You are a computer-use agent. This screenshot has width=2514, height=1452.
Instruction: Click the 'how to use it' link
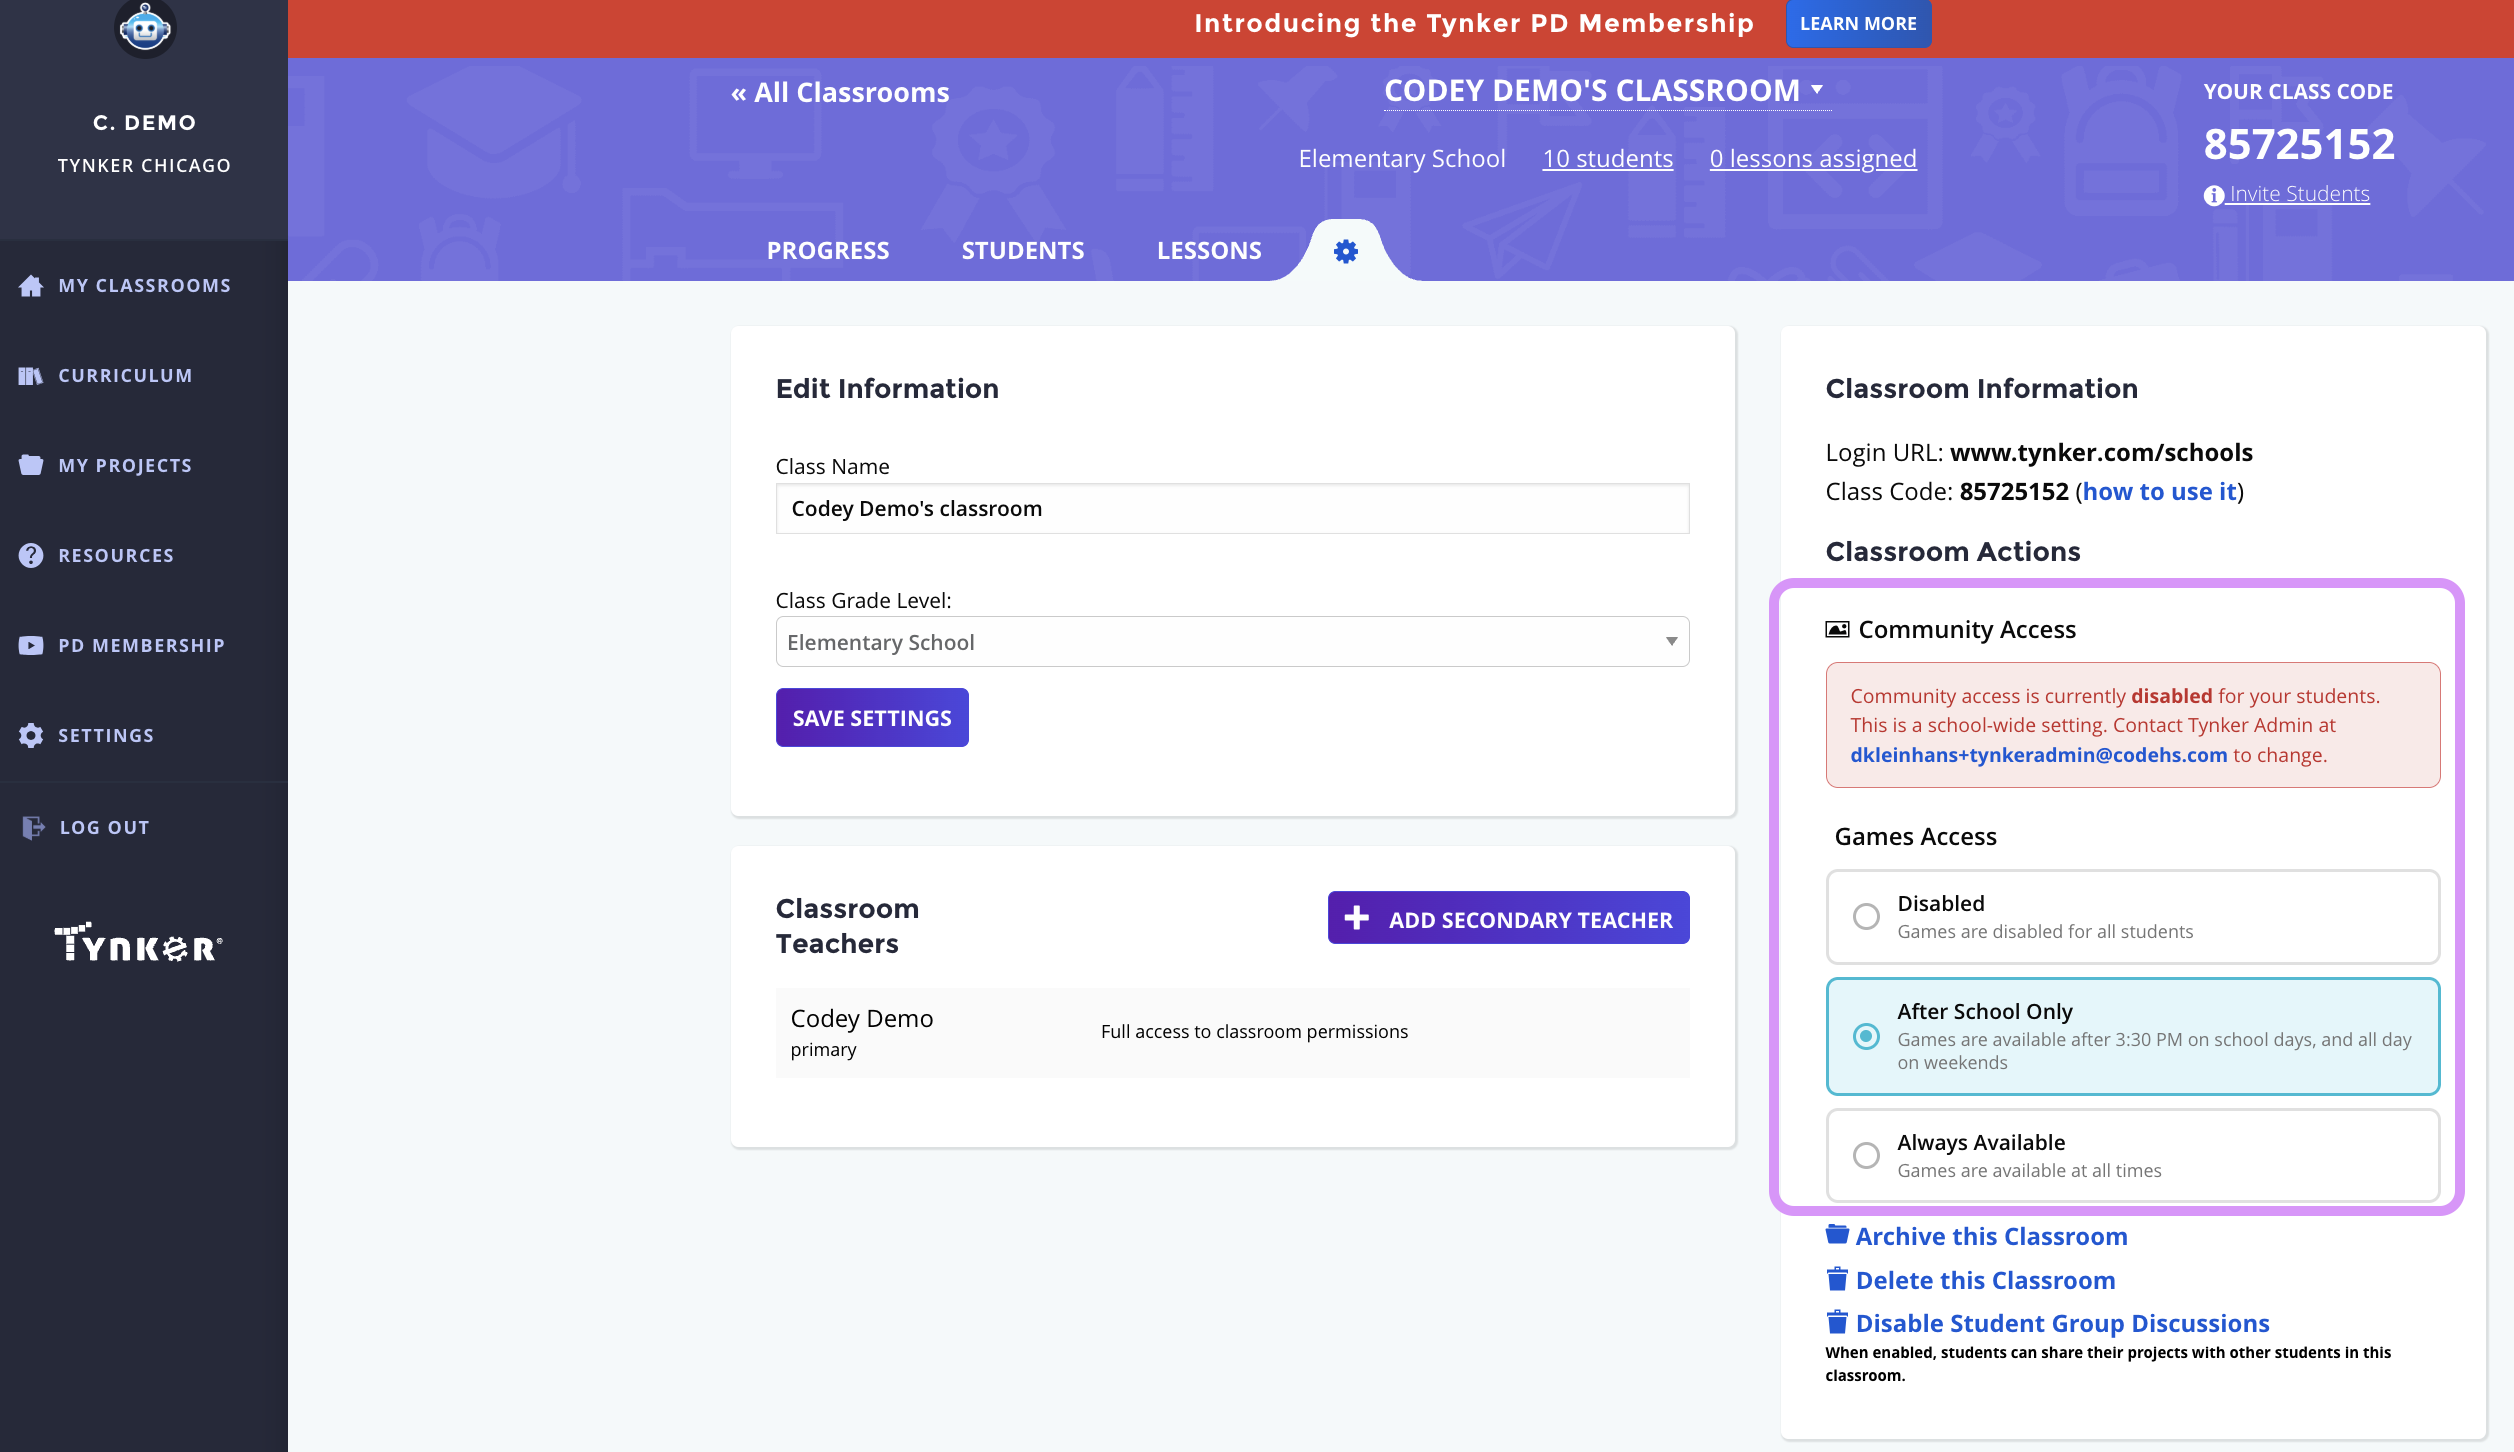tap(2159, 492)
